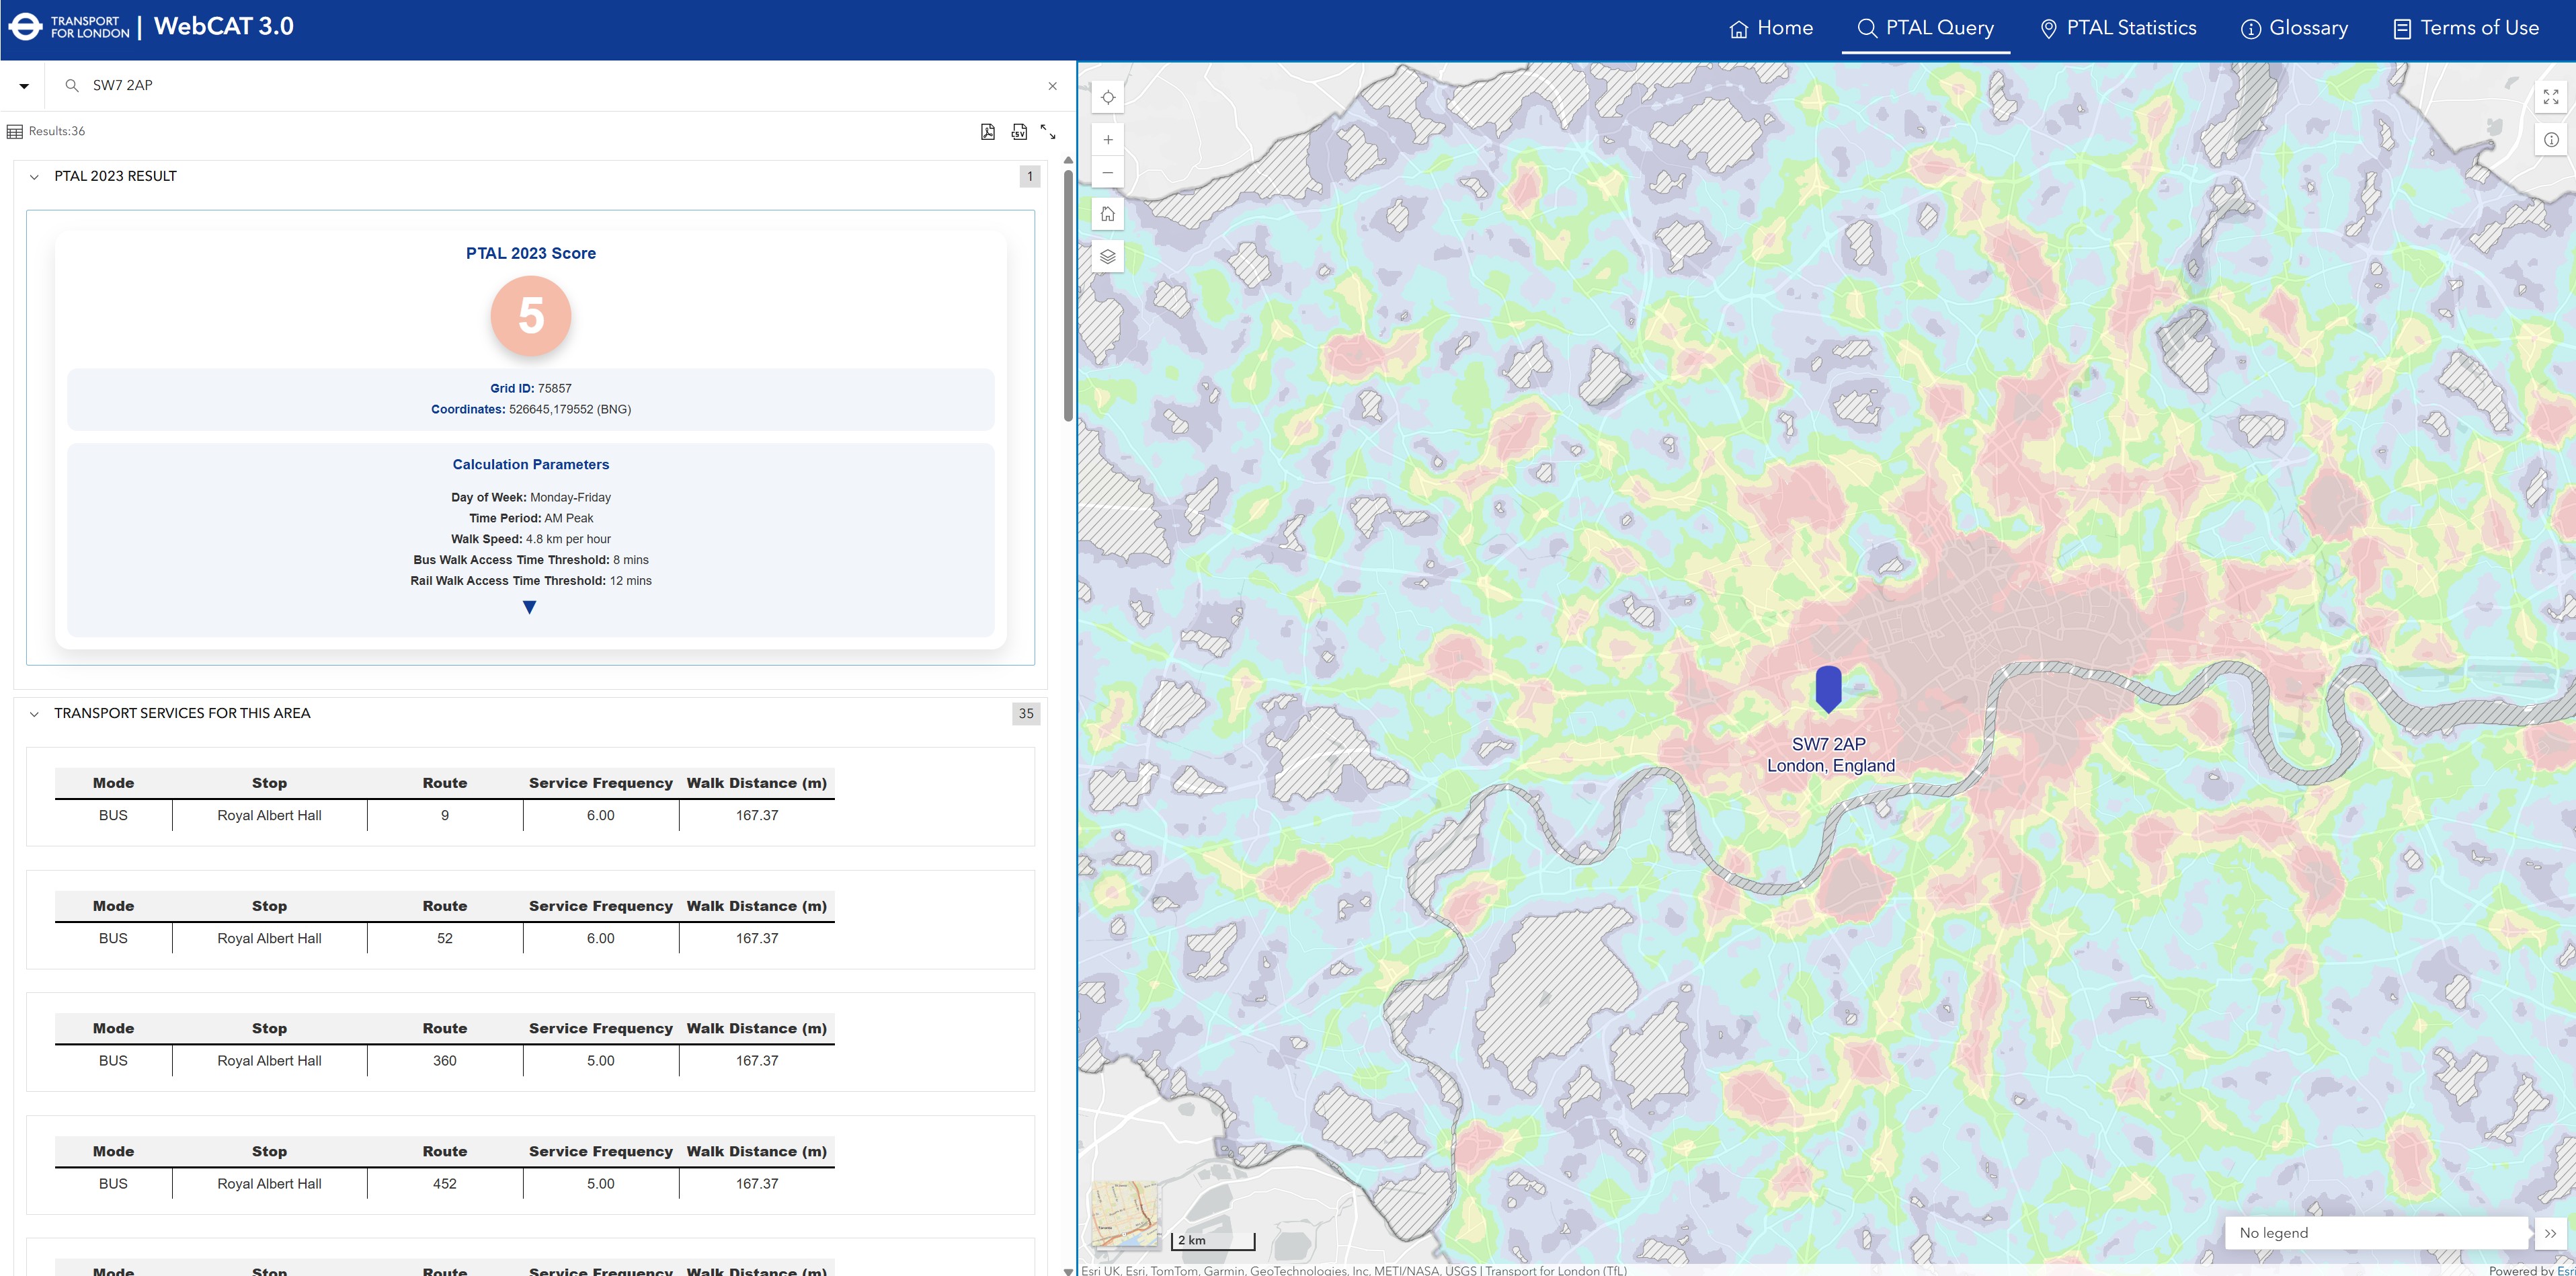2576x1276 pixels.
Task: Reset map to default home view
Action: pos(1107,214)
